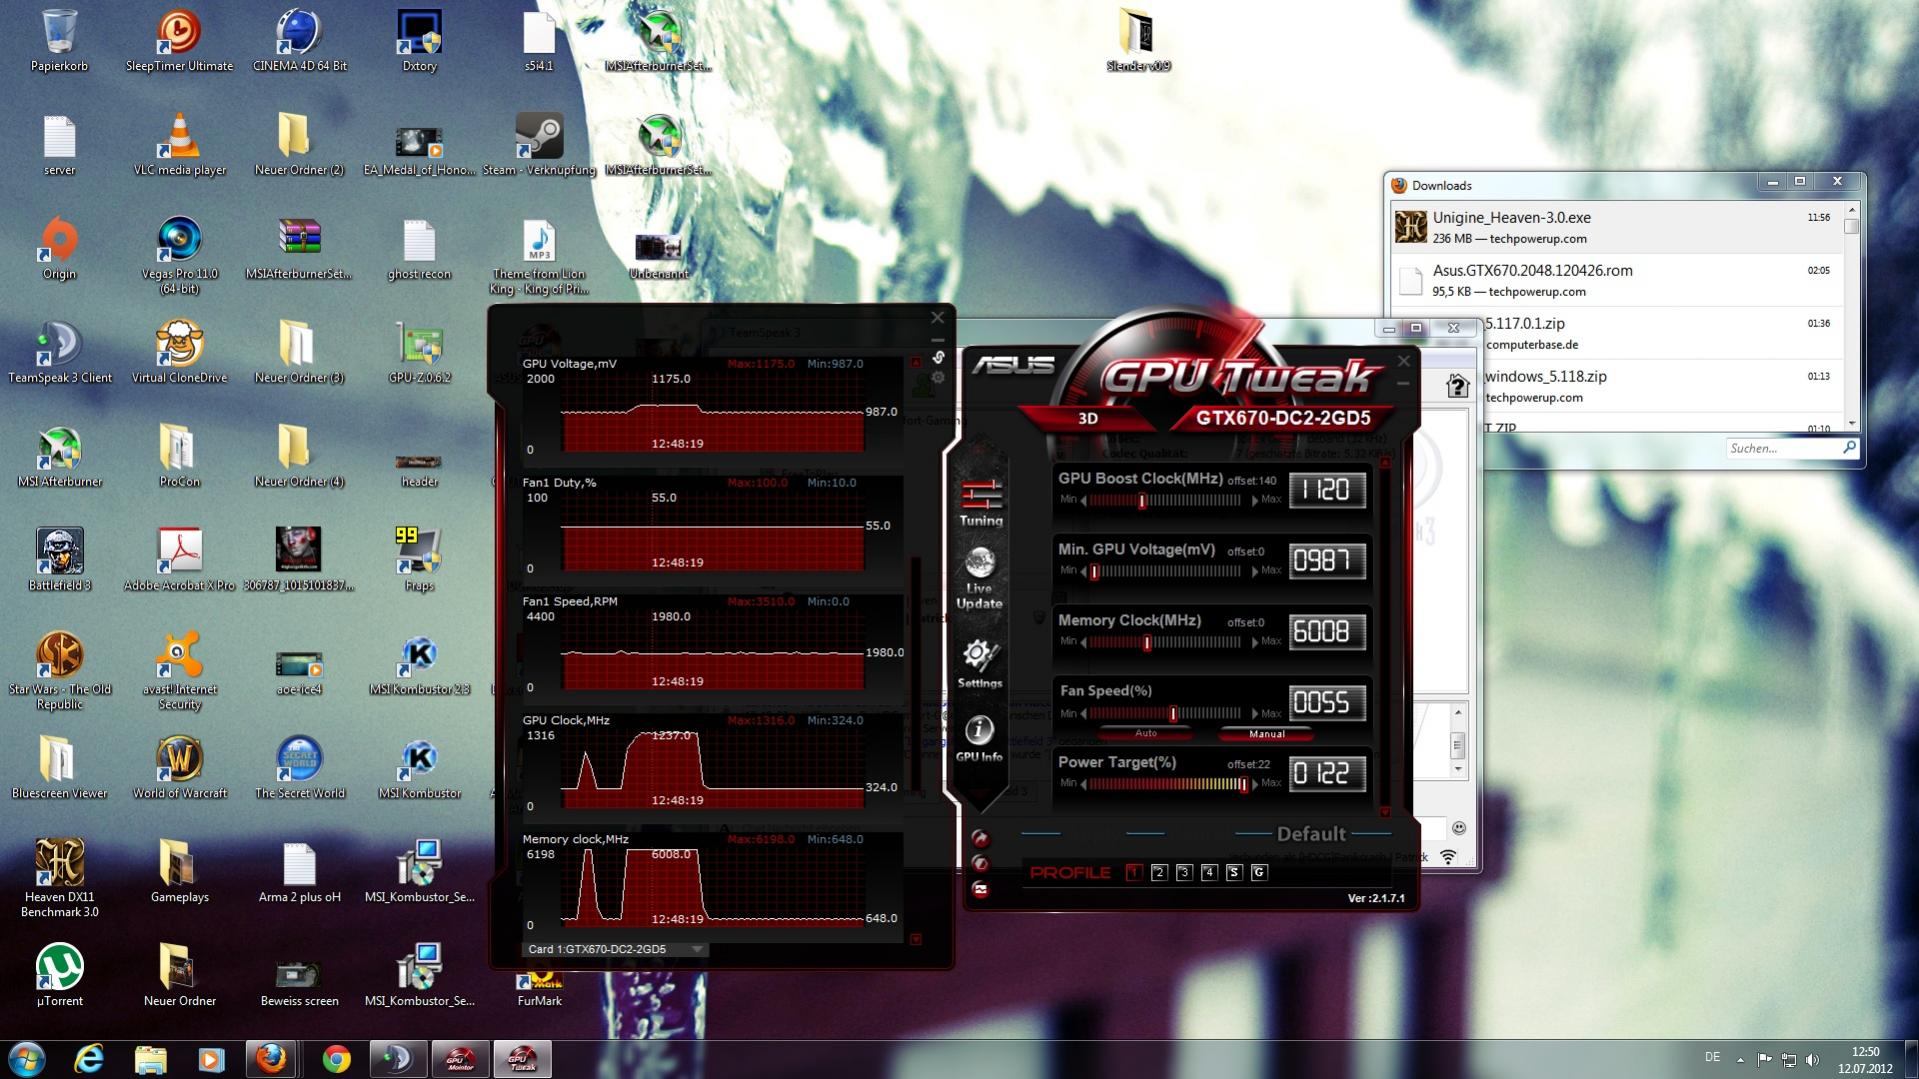Choose the S profile button
Viewport: 1919px width, 1079px height.
tap(1234, 873)
